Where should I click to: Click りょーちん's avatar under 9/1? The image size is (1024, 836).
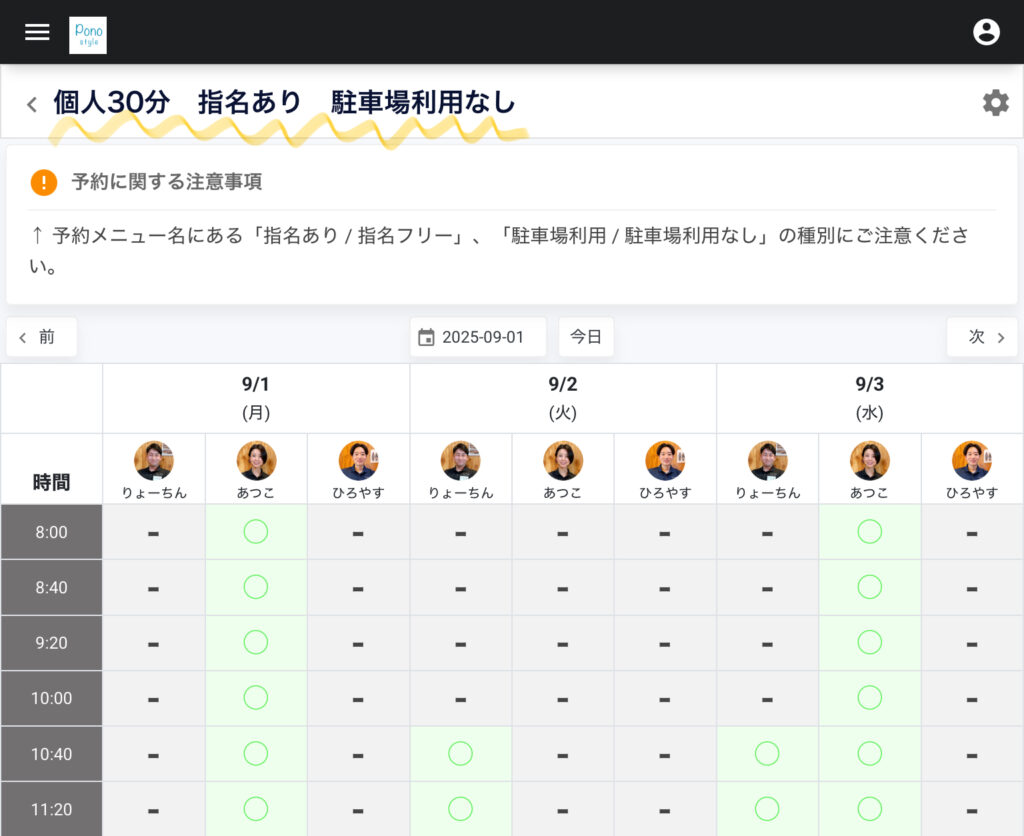point(153,461)
